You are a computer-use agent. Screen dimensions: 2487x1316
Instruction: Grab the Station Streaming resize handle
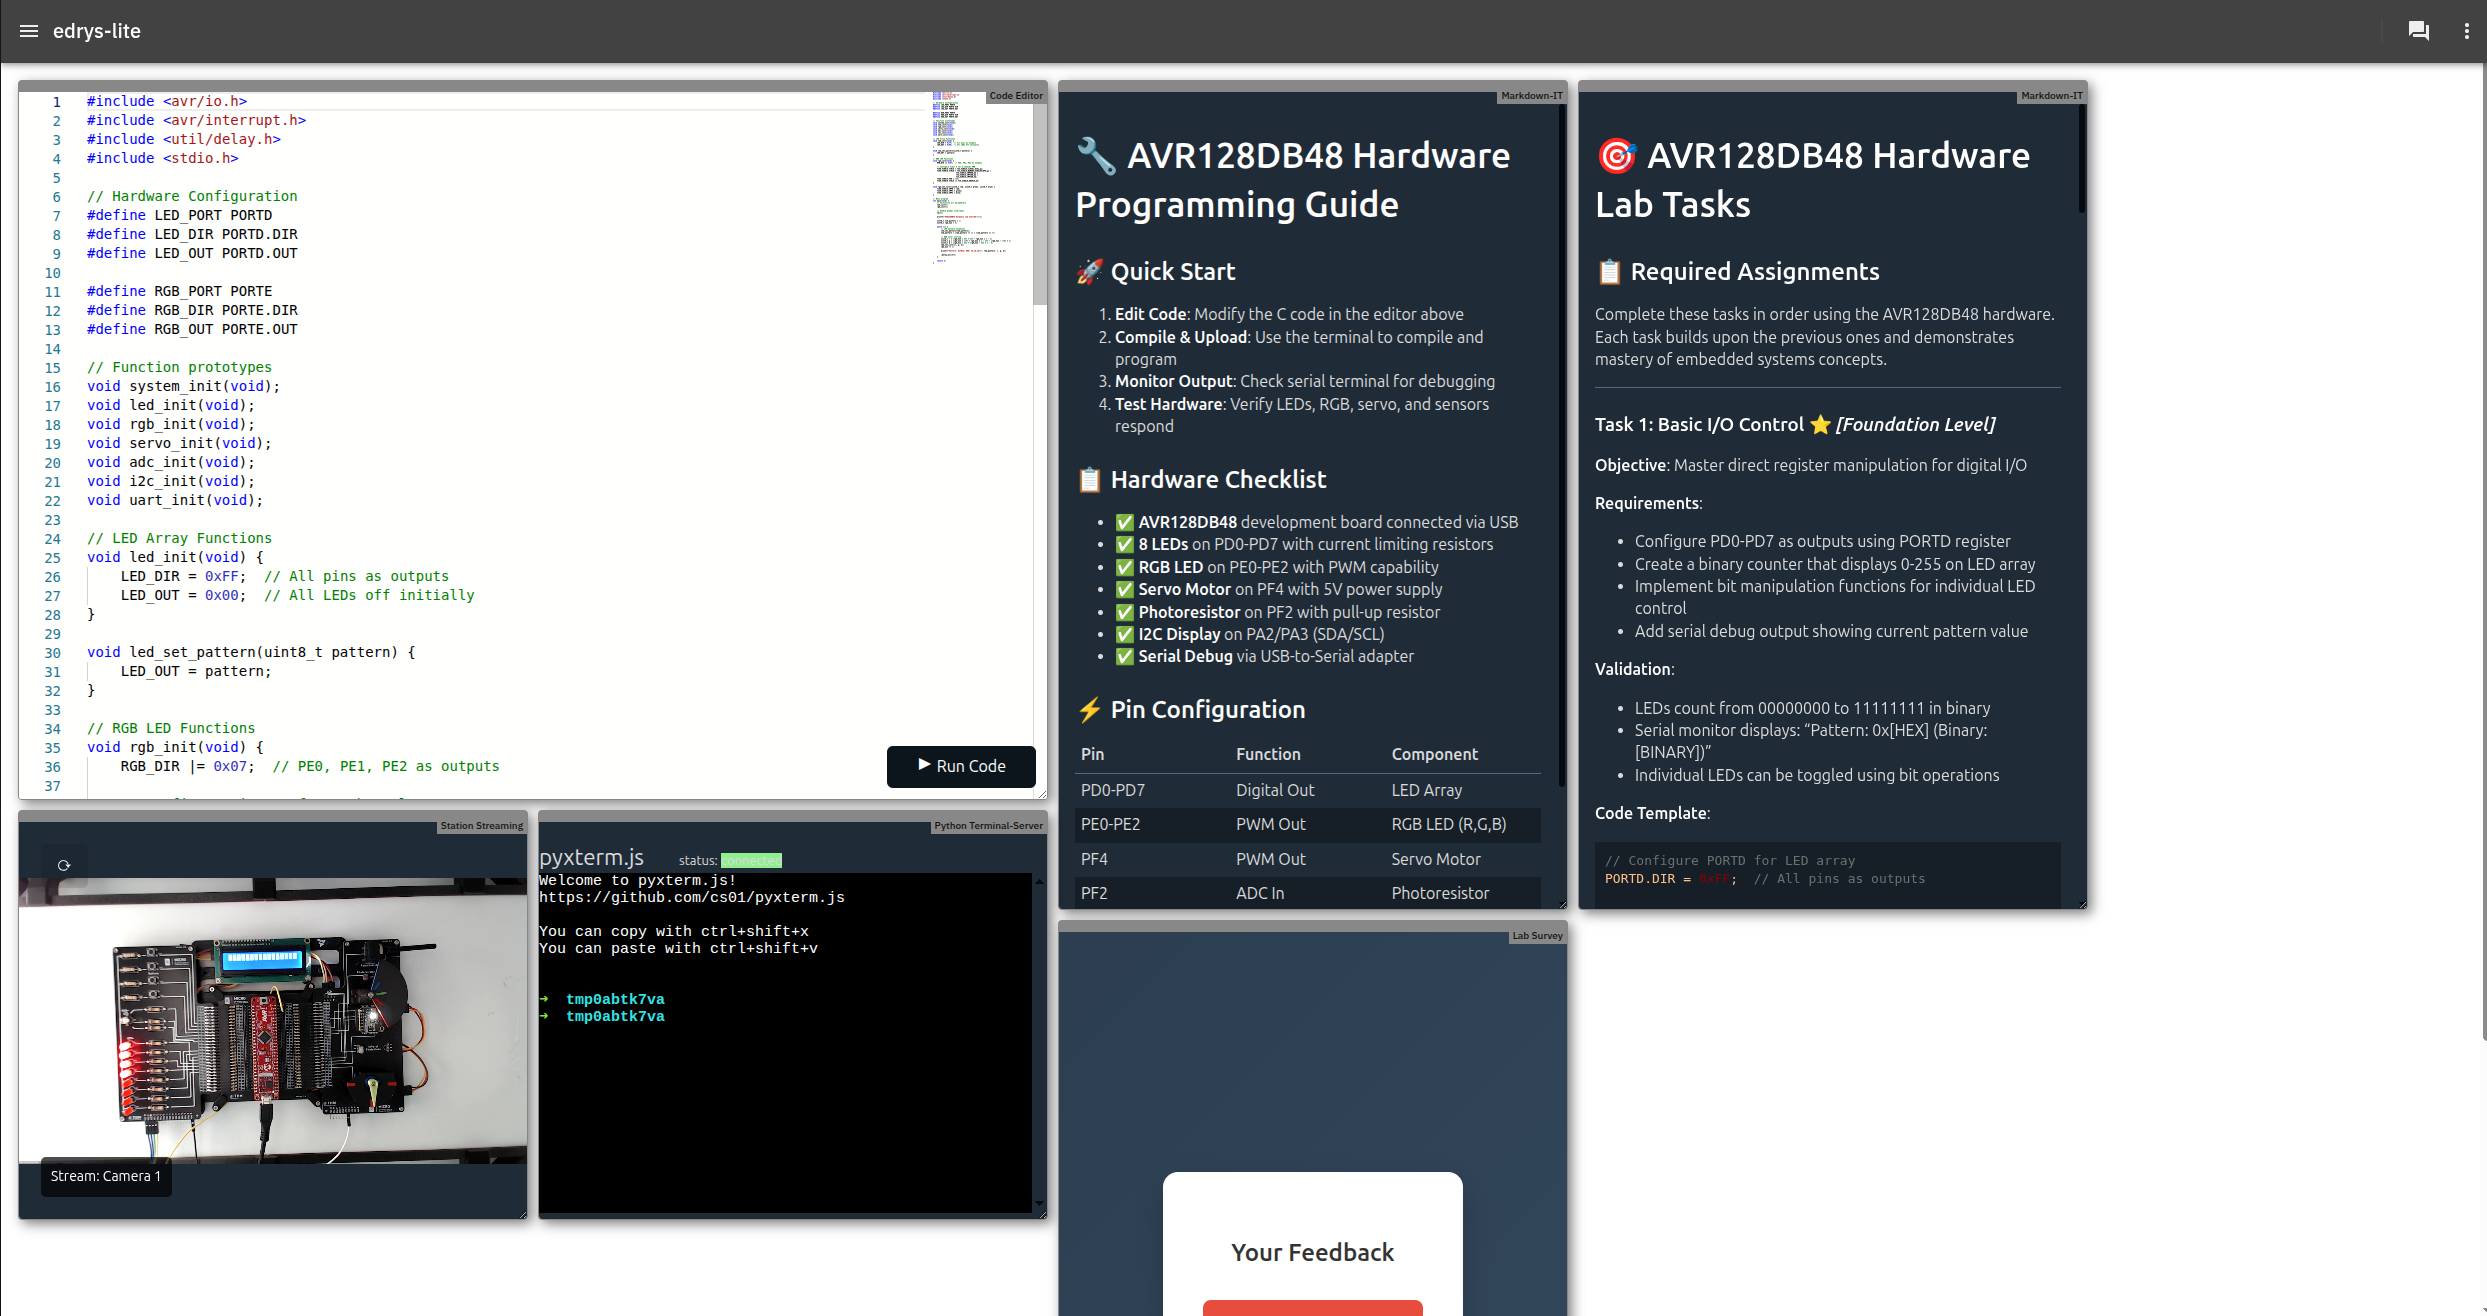click(x=522, y=1214)
